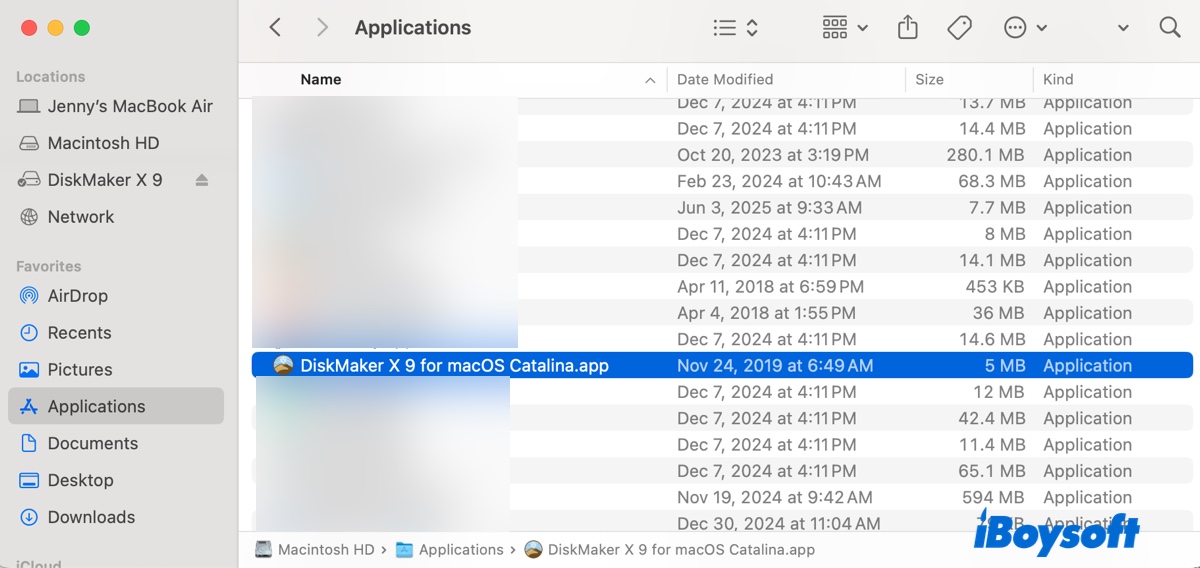The height and width of the screenshot is (568, 1200).
Task: Open the Search magnifier icon
Action: tap(1170, 28)
